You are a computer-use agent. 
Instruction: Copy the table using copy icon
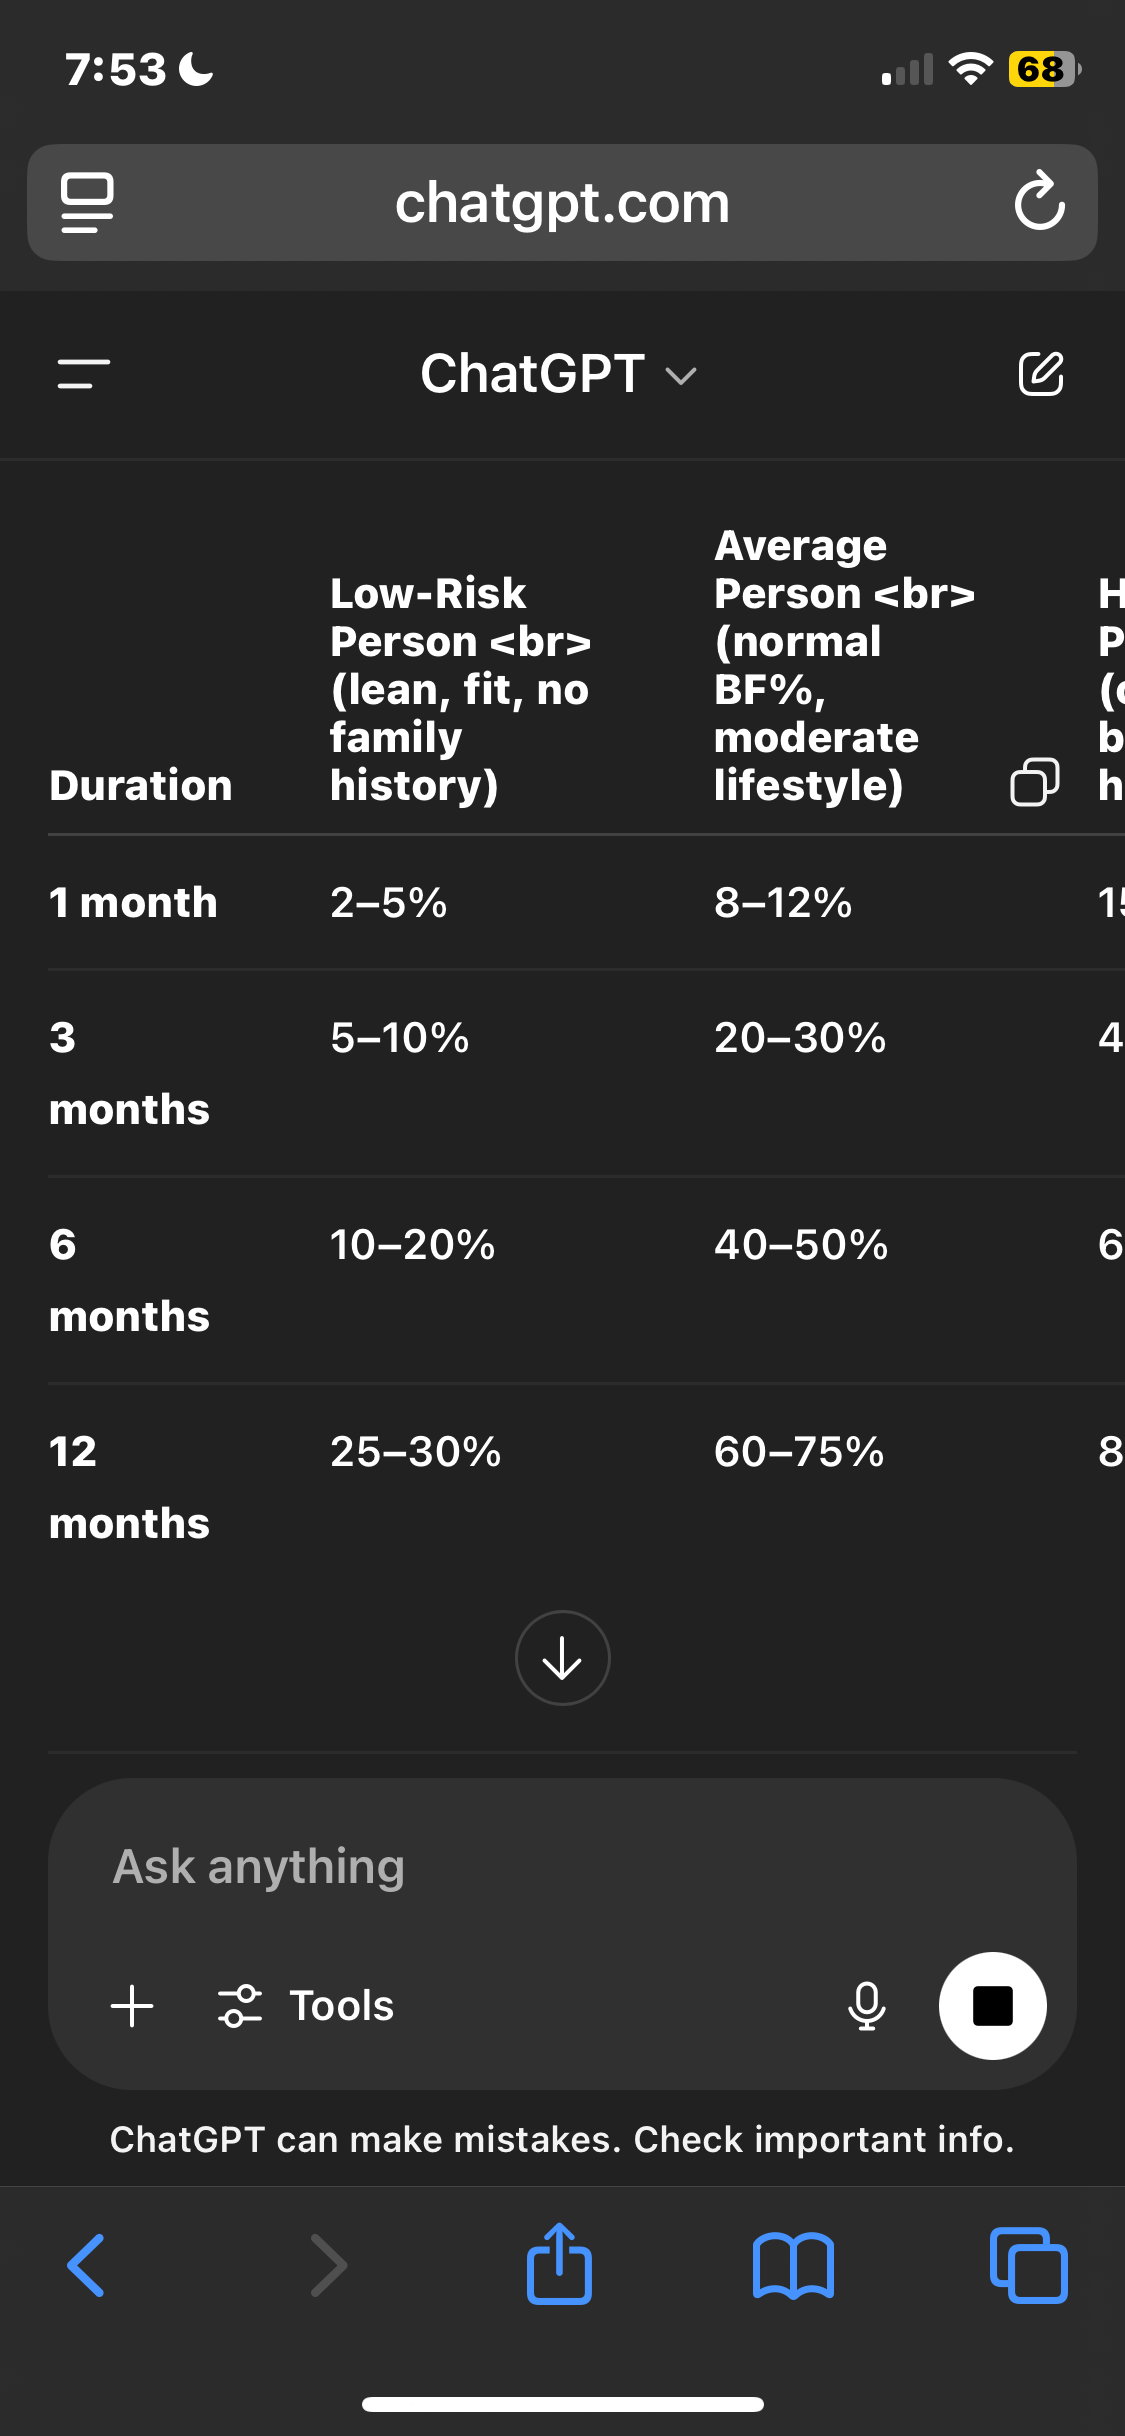(1035, 781)
